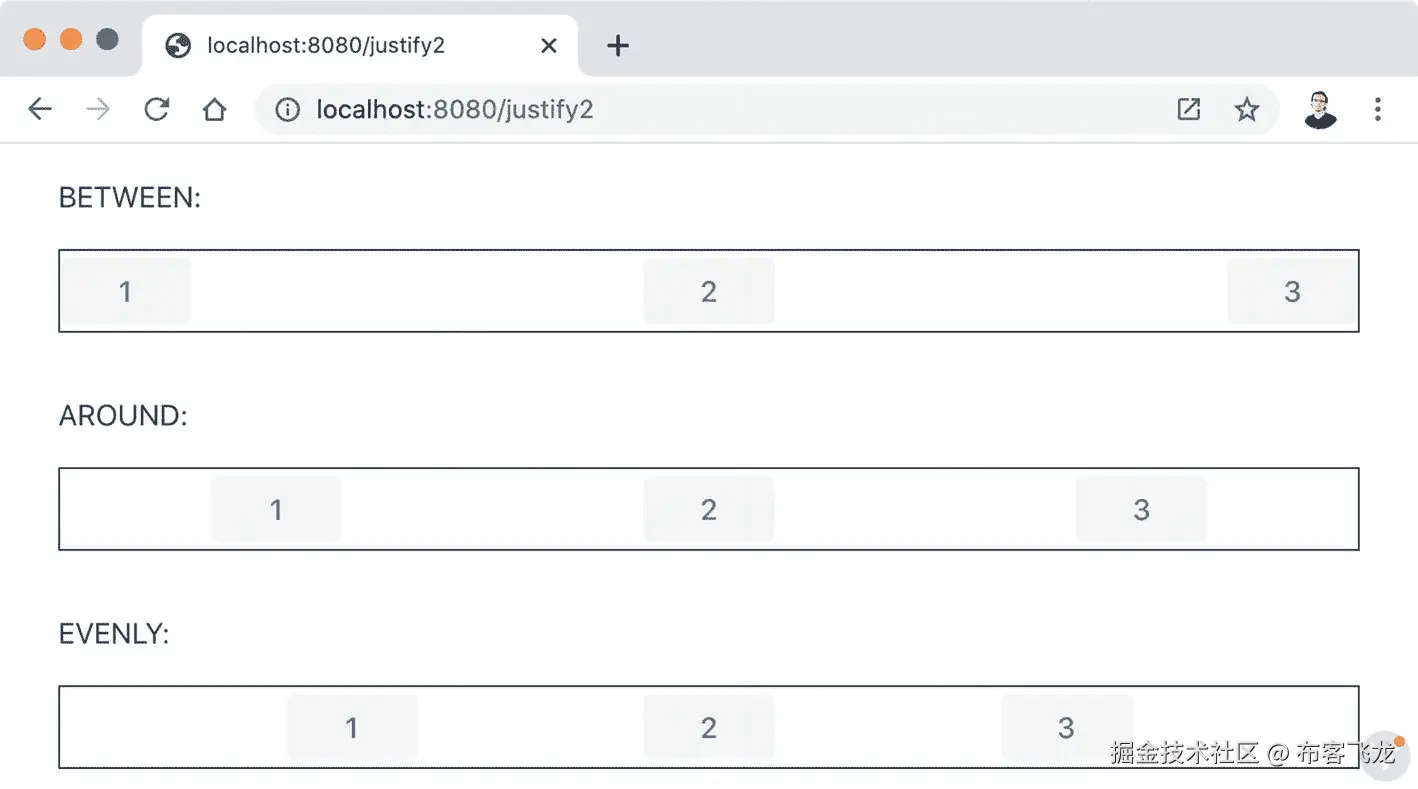Bookmark this page with the star
This screenshot has width=1418, height=789.
1246,109
